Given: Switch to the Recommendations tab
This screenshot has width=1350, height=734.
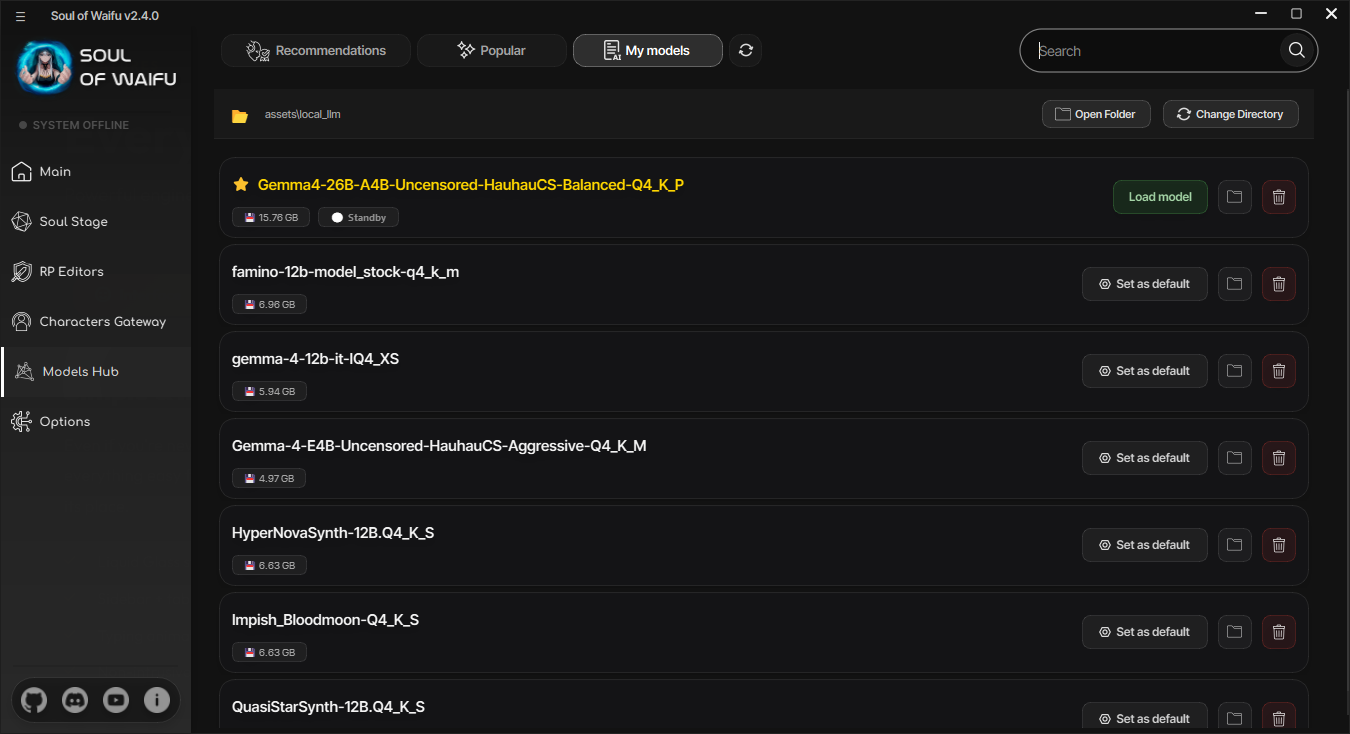Looking at the screenshot, I should point(315,50).
